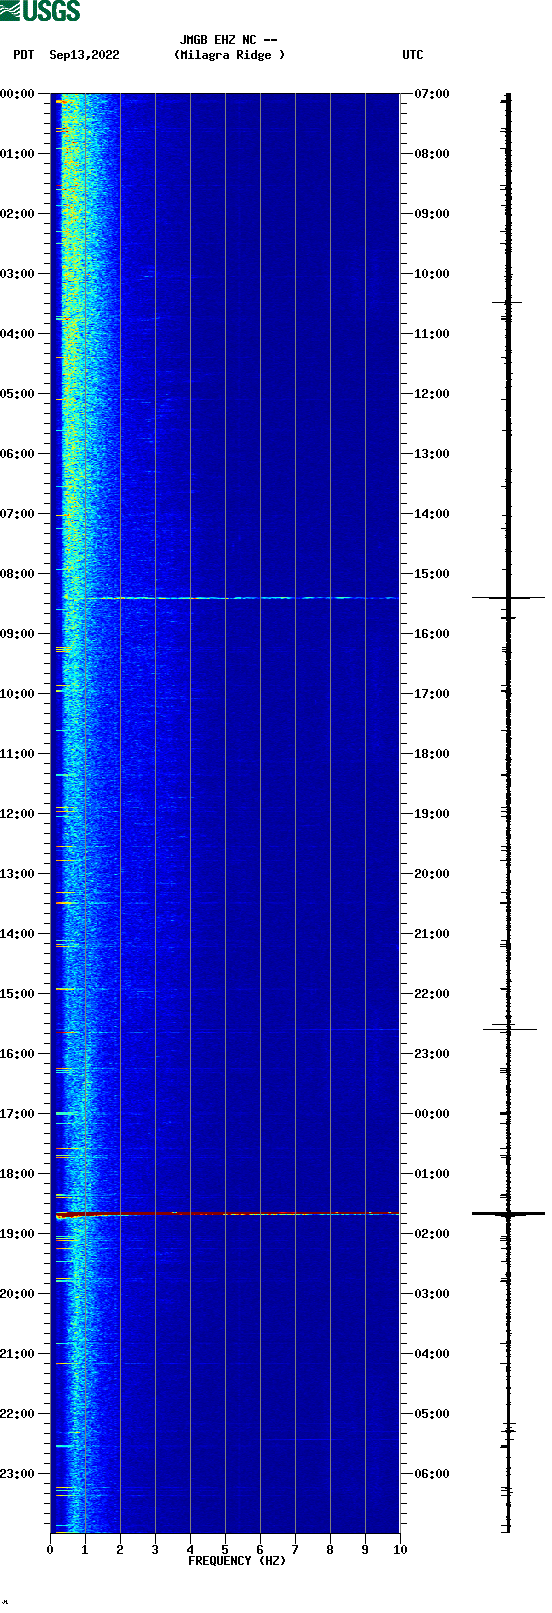Click the small seismogram spike near 10:30 UTC
Screen dimensions: 552x1613
coord(507,302)
